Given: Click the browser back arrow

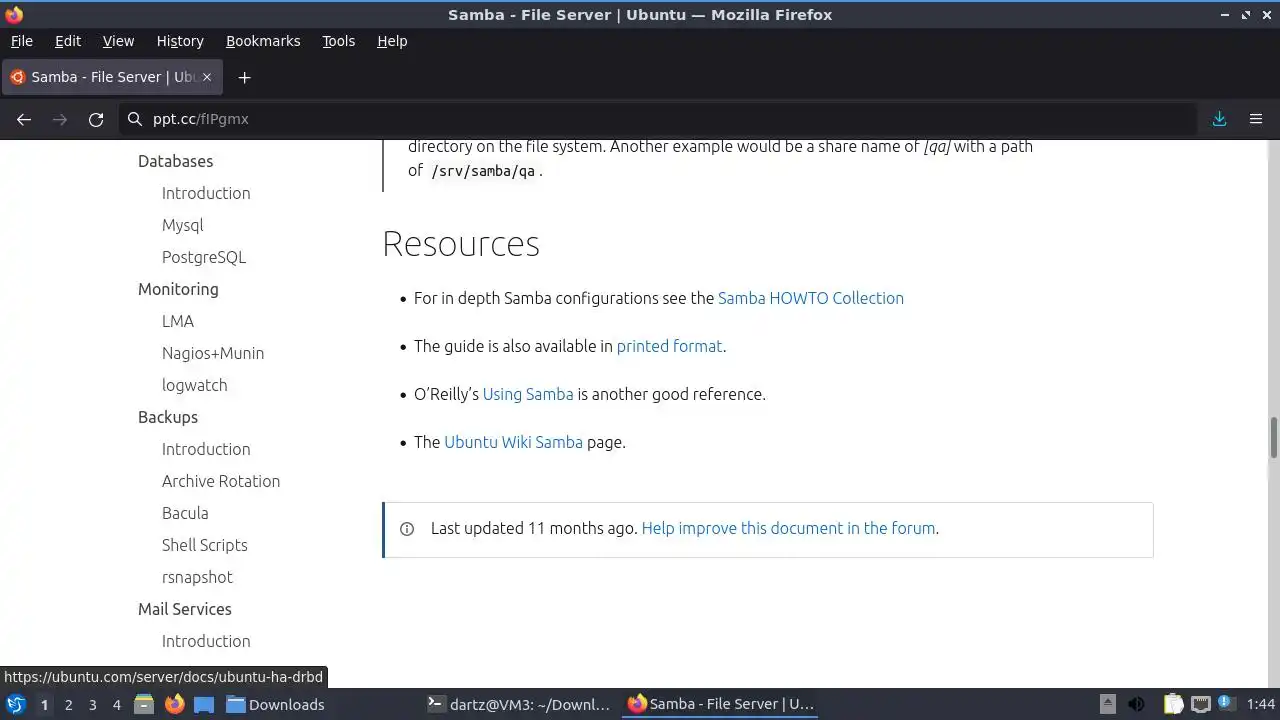Looking at the screenshot, I should click(x=24, y=119).
